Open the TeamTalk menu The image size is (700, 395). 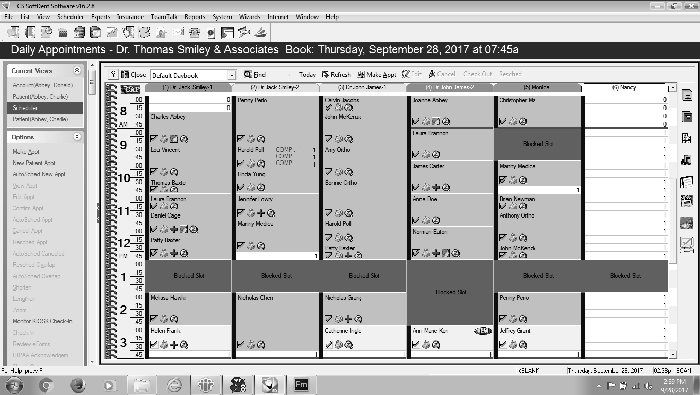pyautogui.click(x=164, y=17)
